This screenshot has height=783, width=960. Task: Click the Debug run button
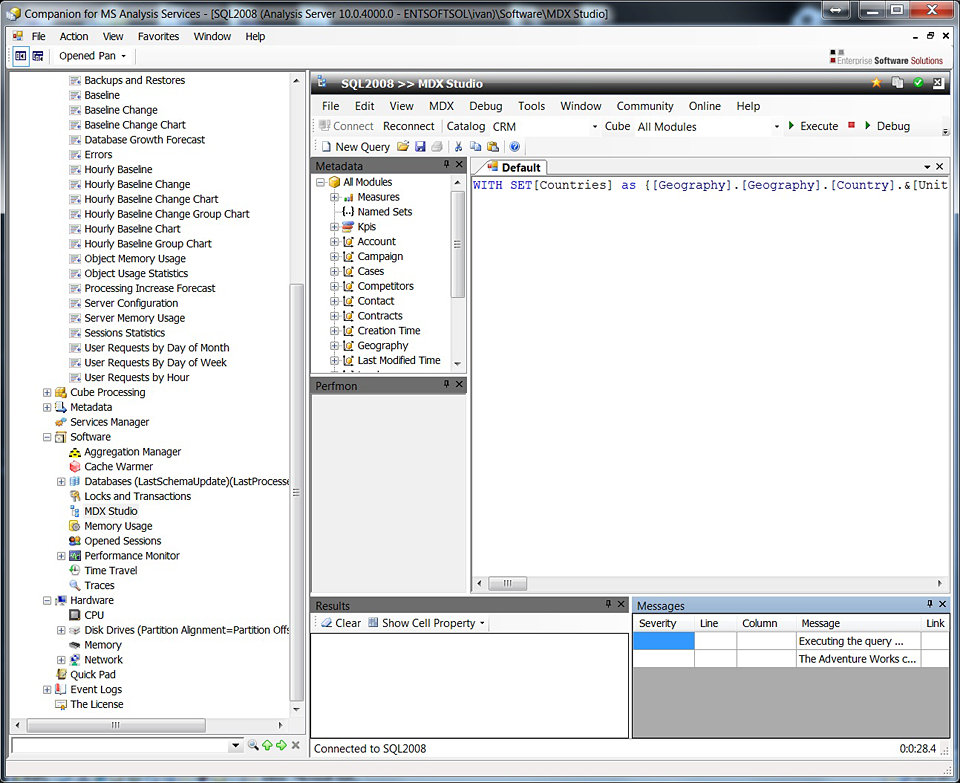[887, 126]
